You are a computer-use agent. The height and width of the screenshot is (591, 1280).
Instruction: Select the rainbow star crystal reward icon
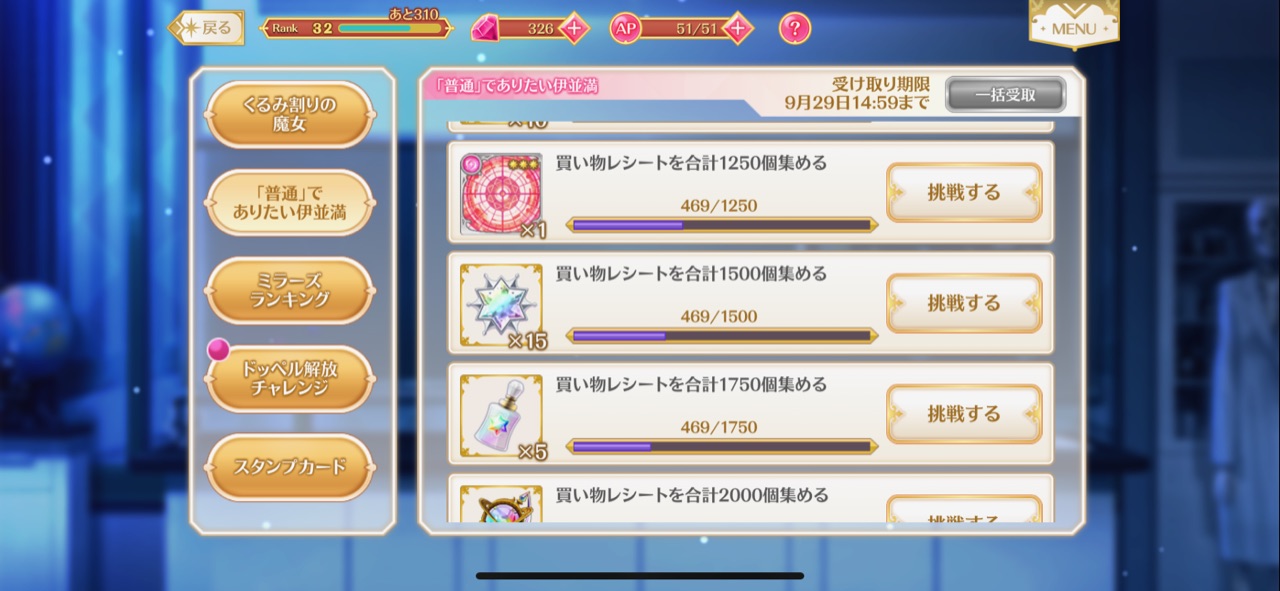(x=501, y=305)
